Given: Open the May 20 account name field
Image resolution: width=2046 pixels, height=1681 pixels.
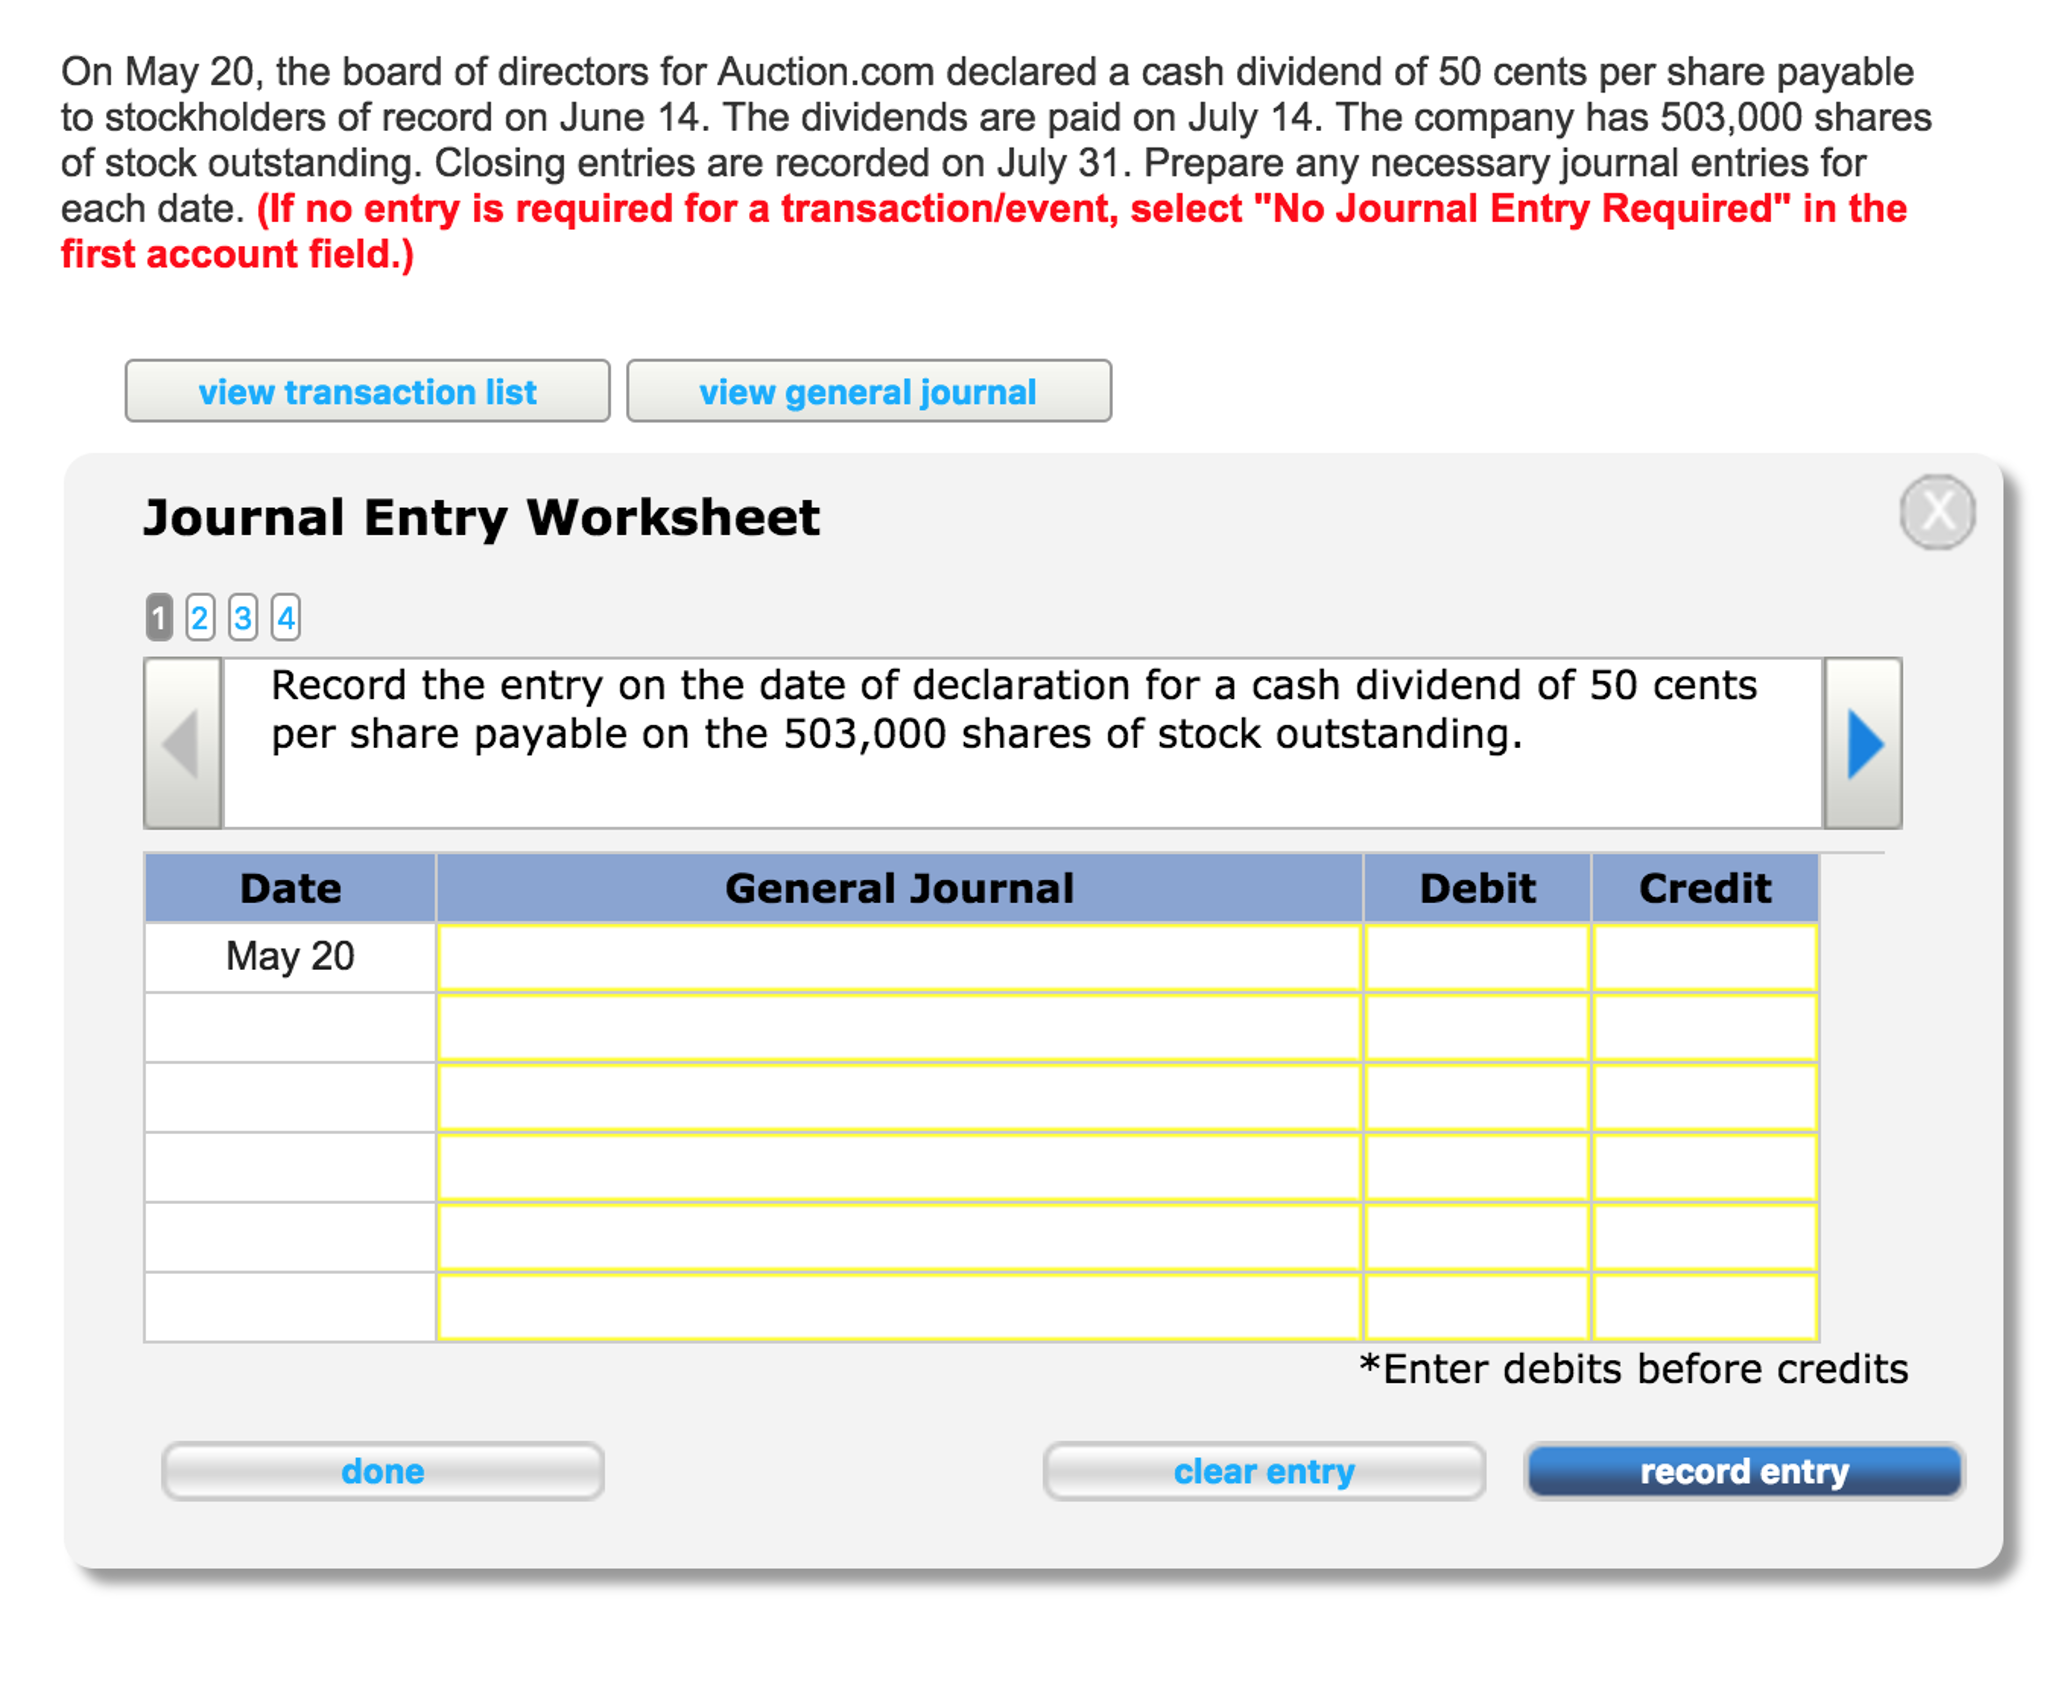Looking at the screenshot, I should (x=898, y=957).
